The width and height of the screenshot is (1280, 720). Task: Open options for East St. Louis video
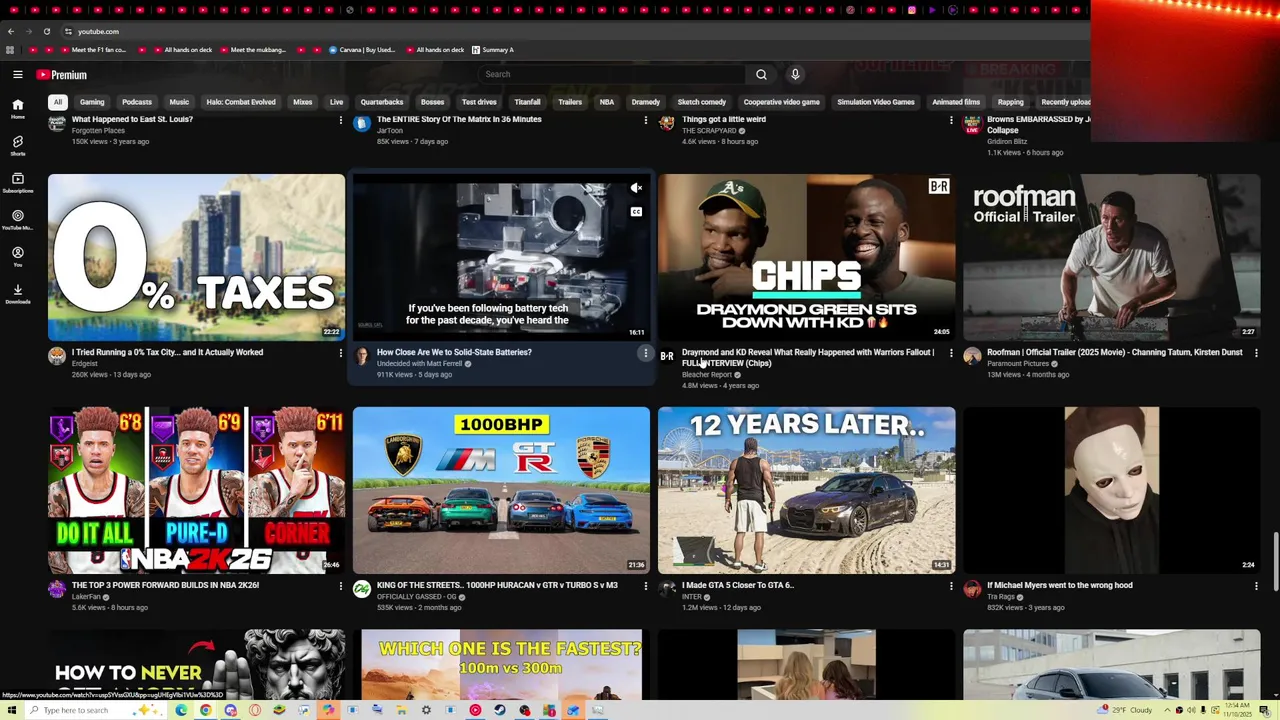pyautogui.click(x=340, y=120)
